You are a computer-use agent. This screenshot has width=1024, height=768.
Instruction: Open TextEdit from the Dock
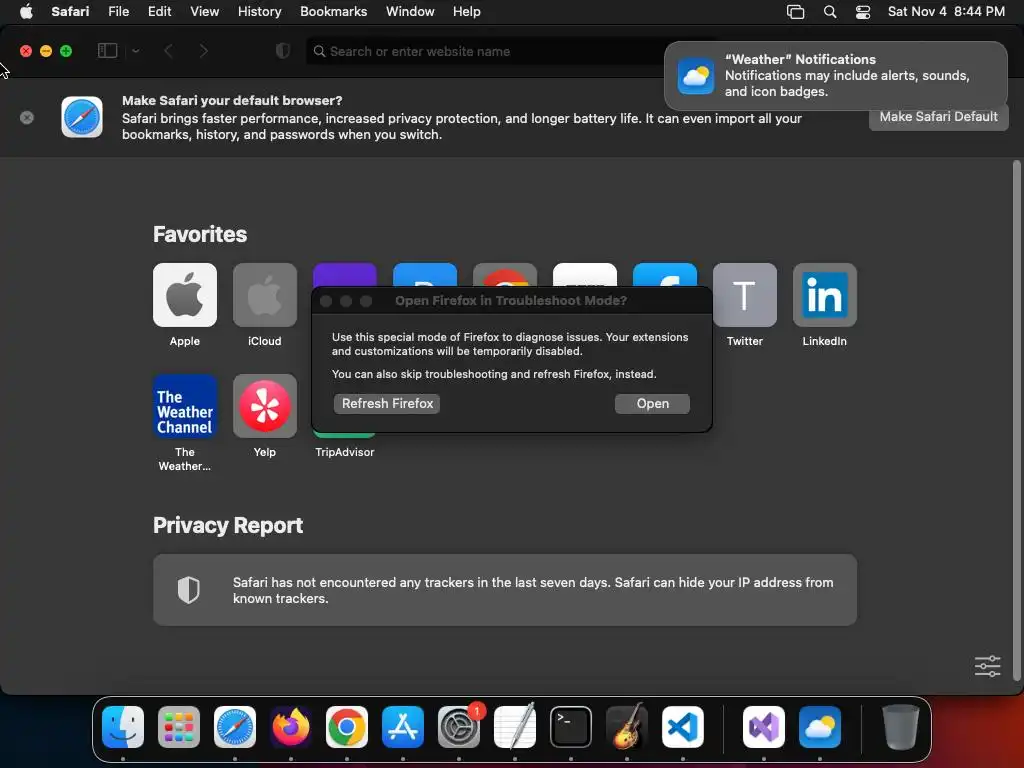tap(515, 727)
